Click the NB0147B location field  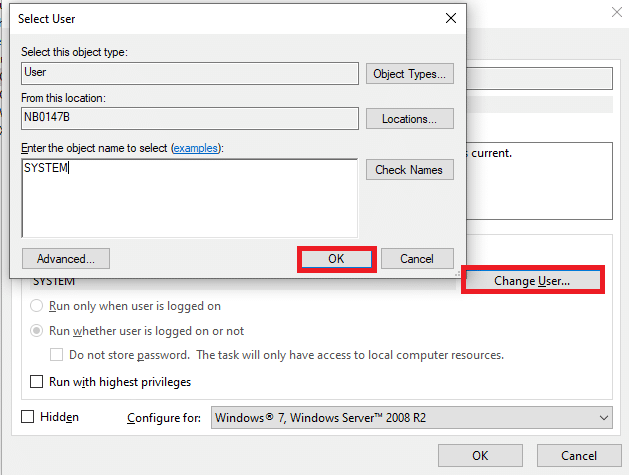189,118
